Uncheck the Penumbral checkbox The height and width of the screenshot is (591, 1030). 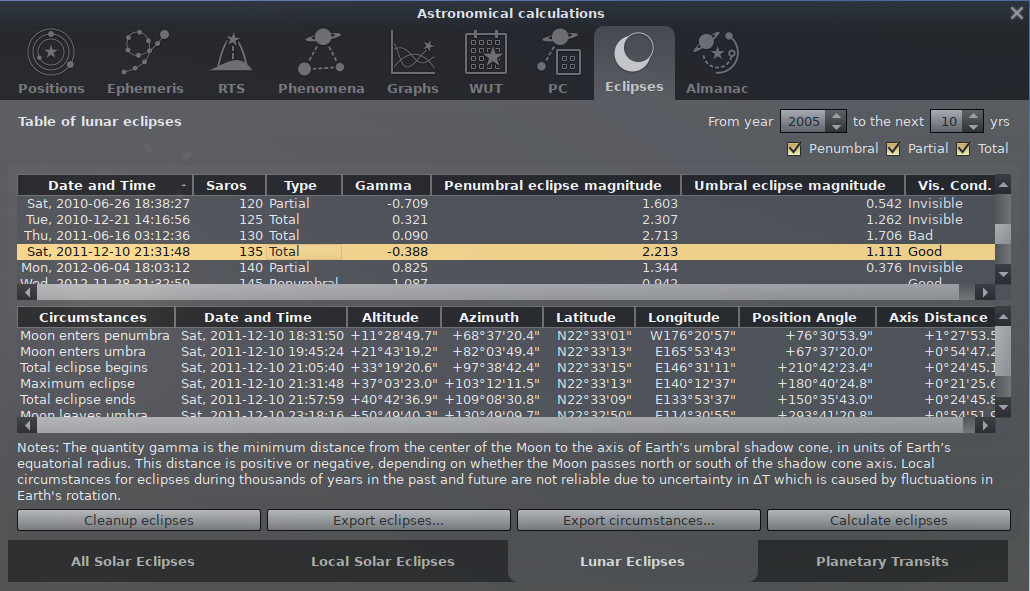tap(795, 149)
